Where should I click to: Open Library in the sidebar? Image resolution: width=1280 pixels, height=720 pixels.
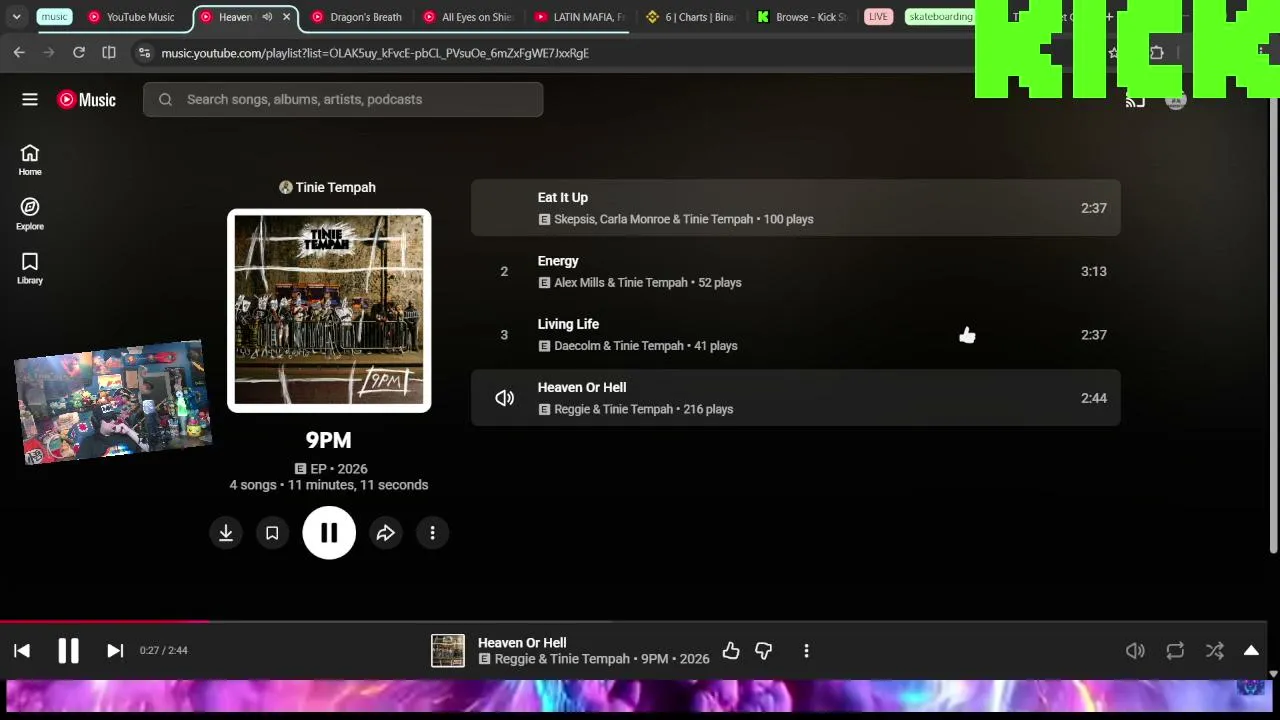click(30, 268)
